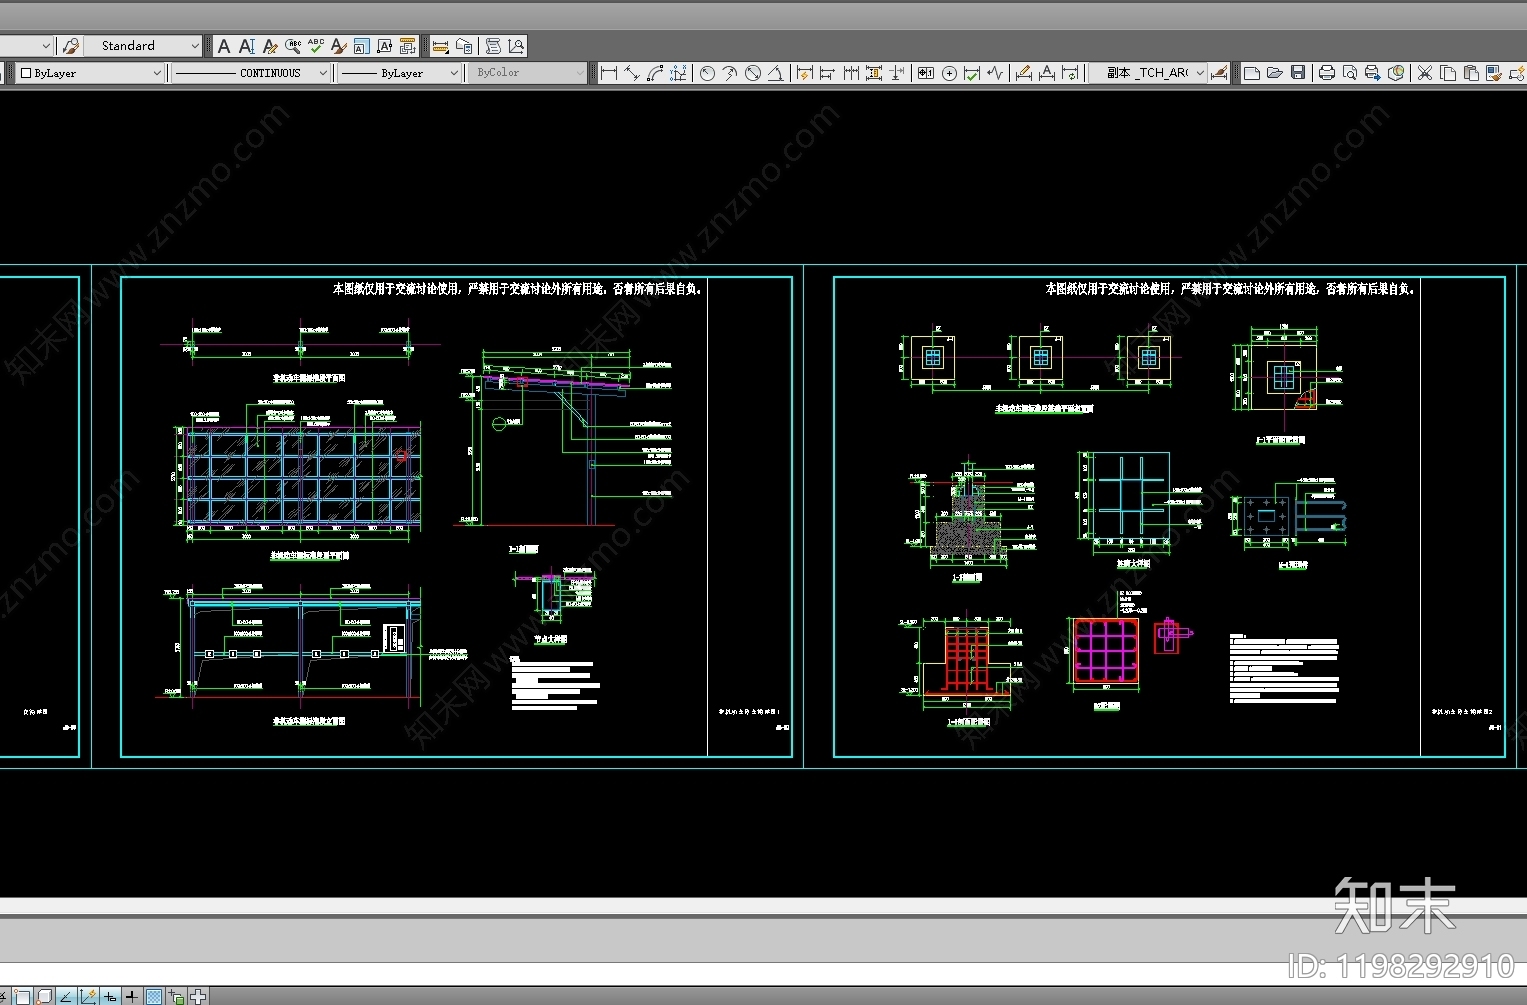Click the Paste clipboard icon
The height and width of the screenshot is (1005, 1527).
(1471, 73)
